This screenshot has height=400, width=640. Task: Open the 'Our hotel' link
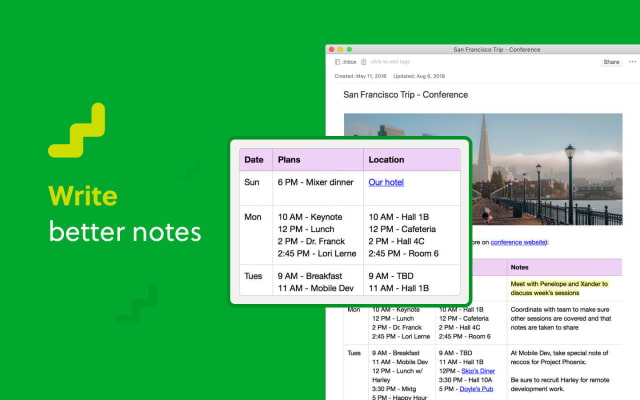(386, 182)
